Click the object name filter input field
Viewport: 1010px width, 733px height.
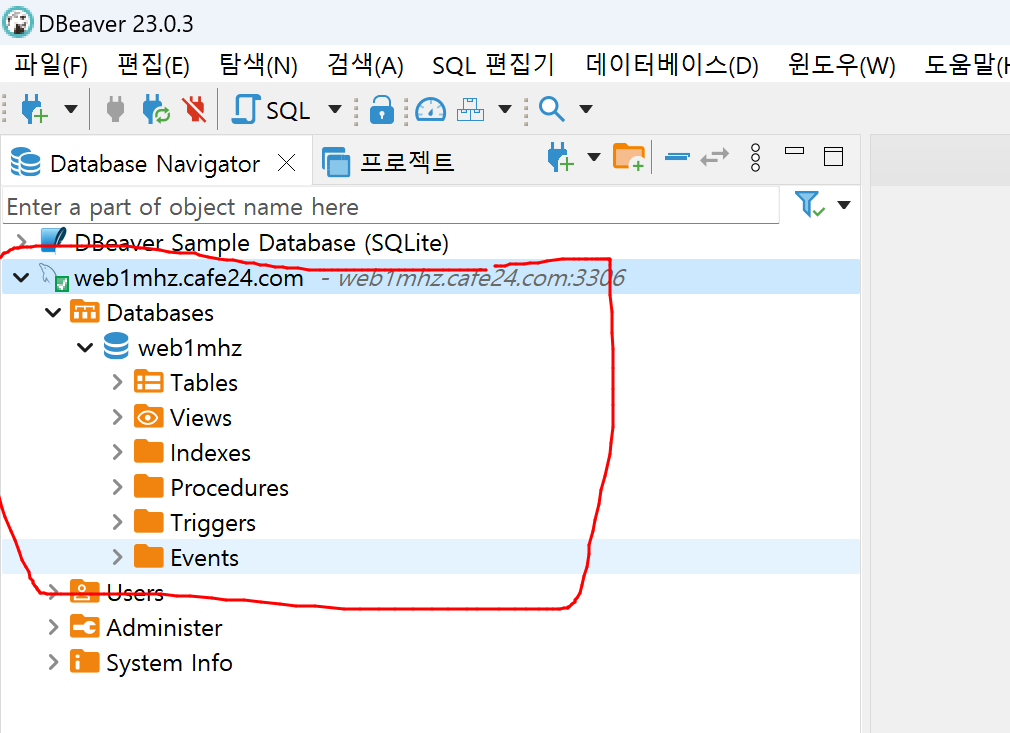[x=390, y=206]
